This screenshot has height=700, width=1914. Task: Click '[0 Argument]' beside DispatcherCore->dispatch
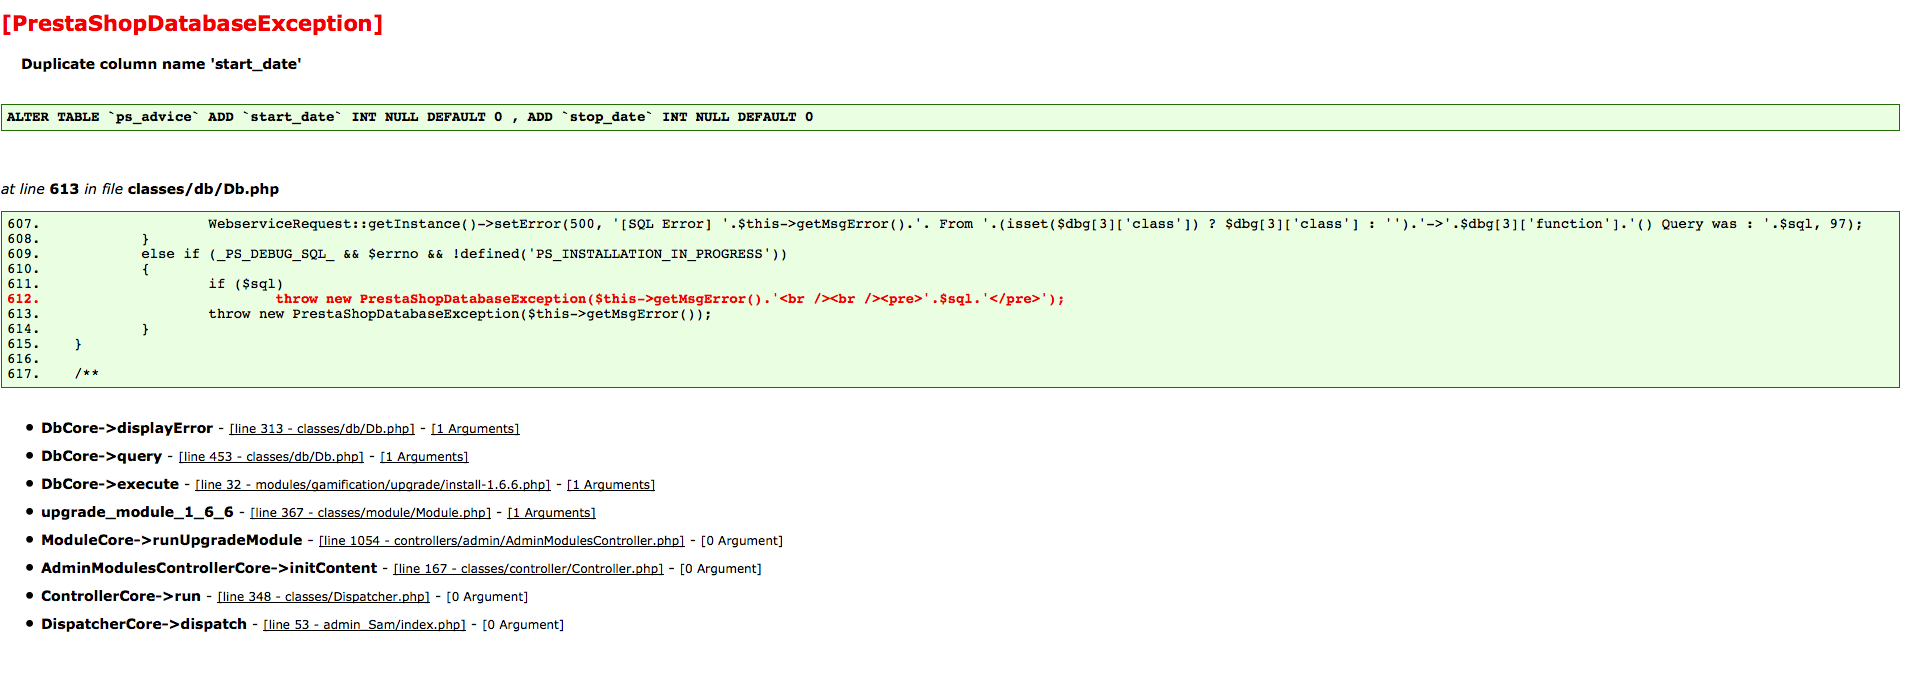523,625
